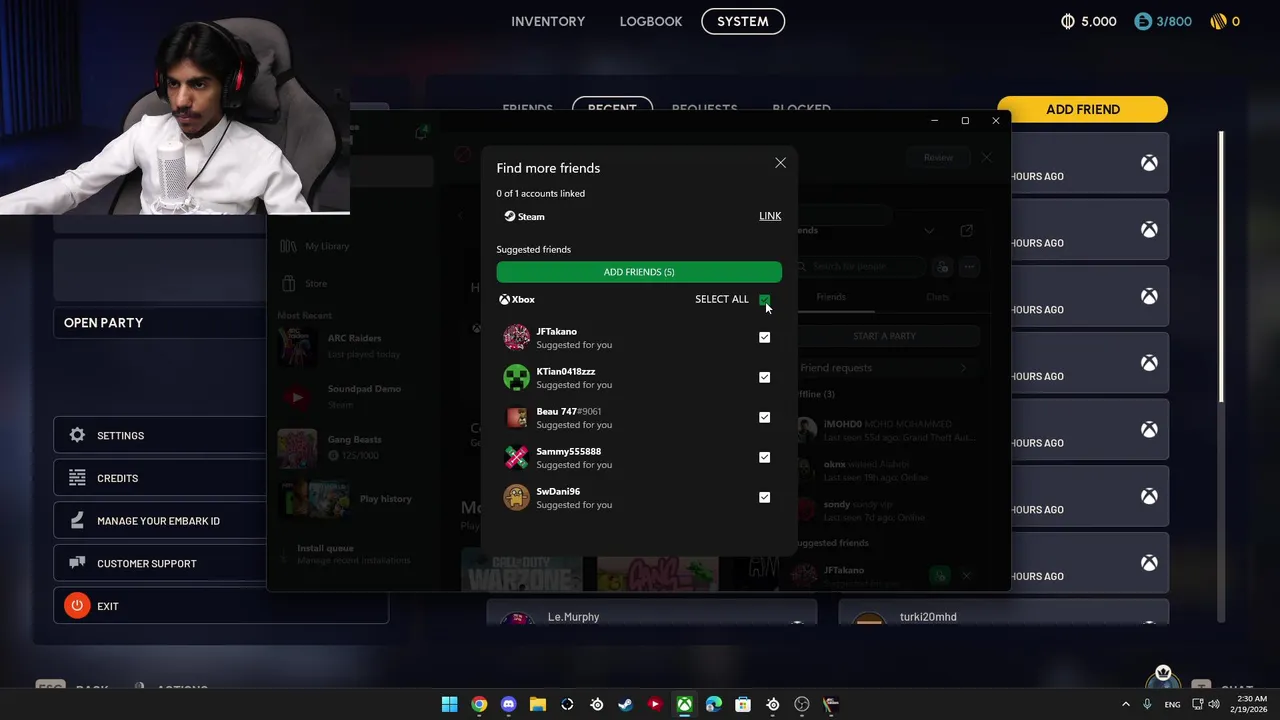Open My Library in Xbox app sidebar

click(x=317, y=246)
